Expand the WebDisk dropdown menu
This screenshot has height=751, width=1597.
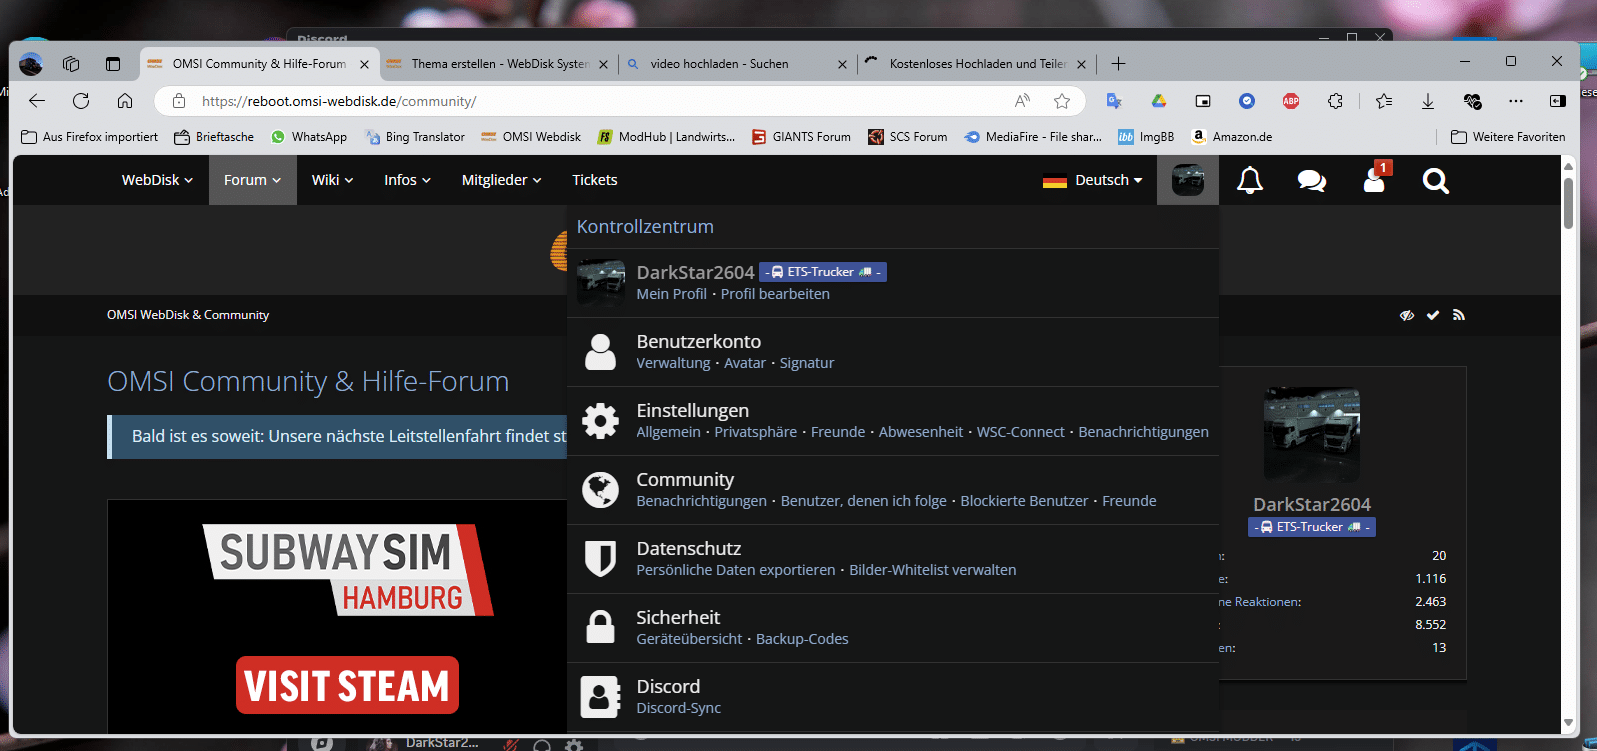[x=157, y=180]
